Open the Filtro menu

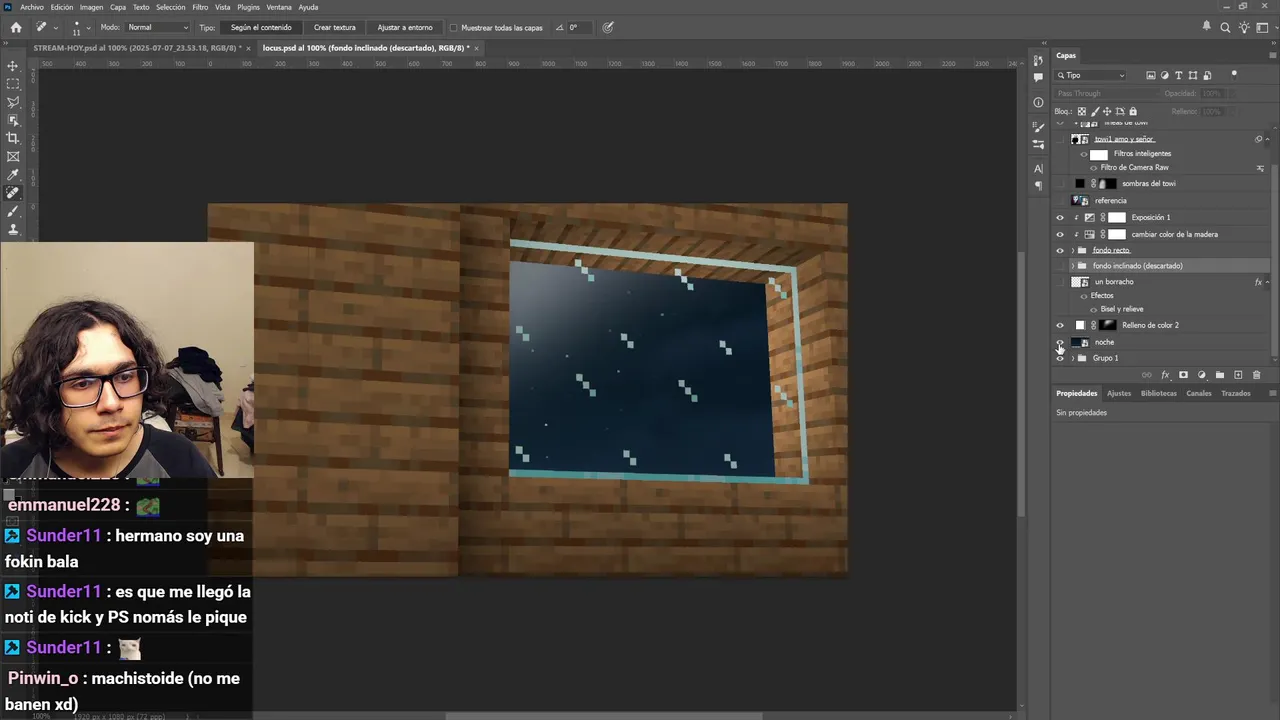click(x=200, y=7)
